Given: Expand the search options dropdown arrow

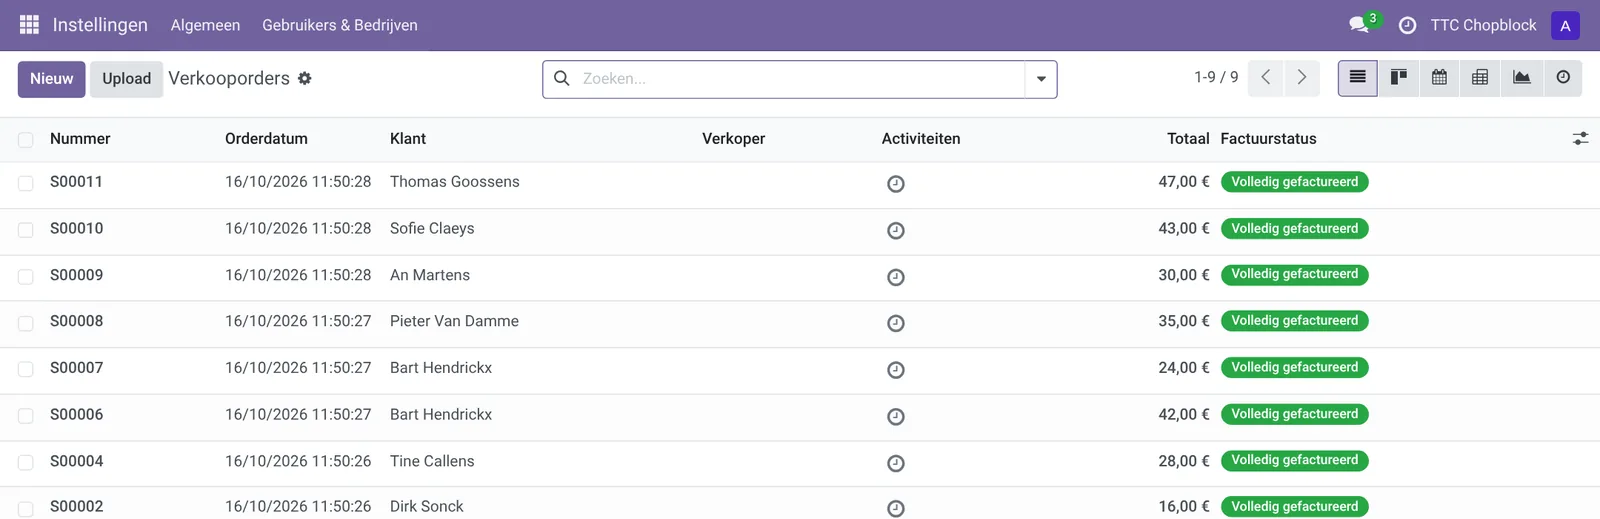Looking at the screenshot, I should pyautogui.click(x=1041, y=79).
